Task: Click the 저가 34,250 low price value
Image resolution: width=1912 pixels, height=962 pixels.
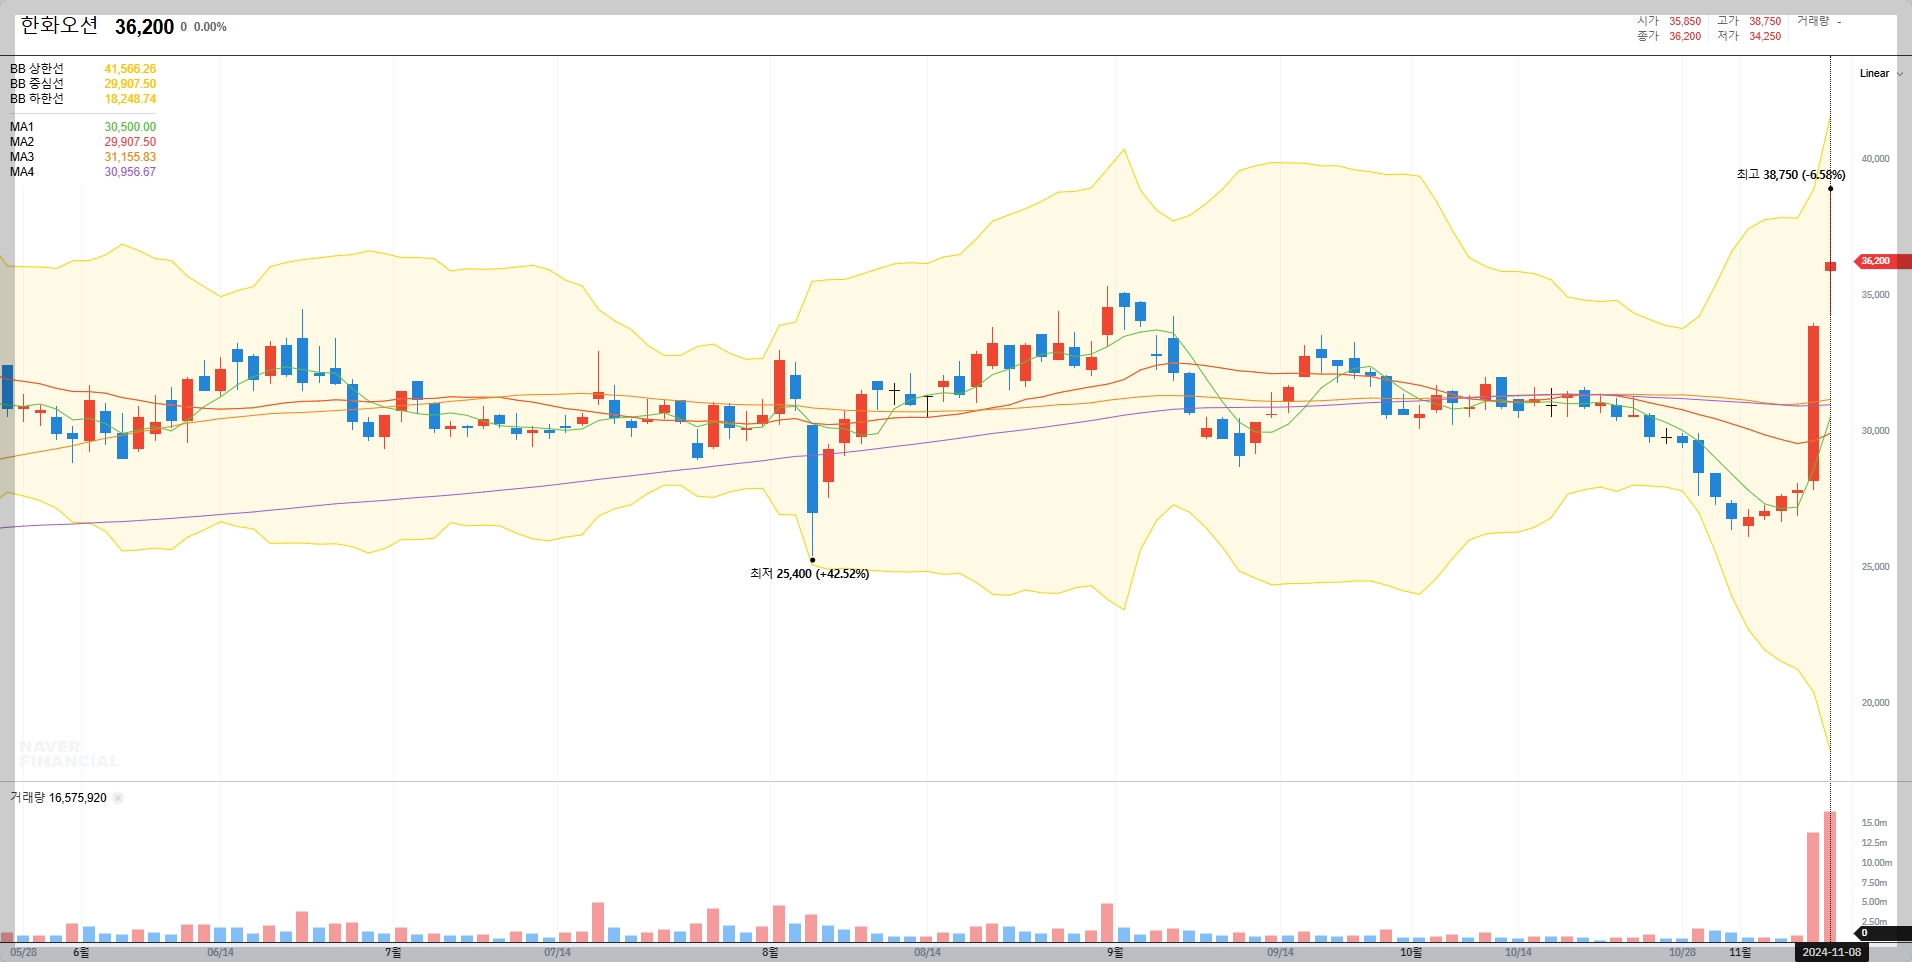Action: point(1765,36)
